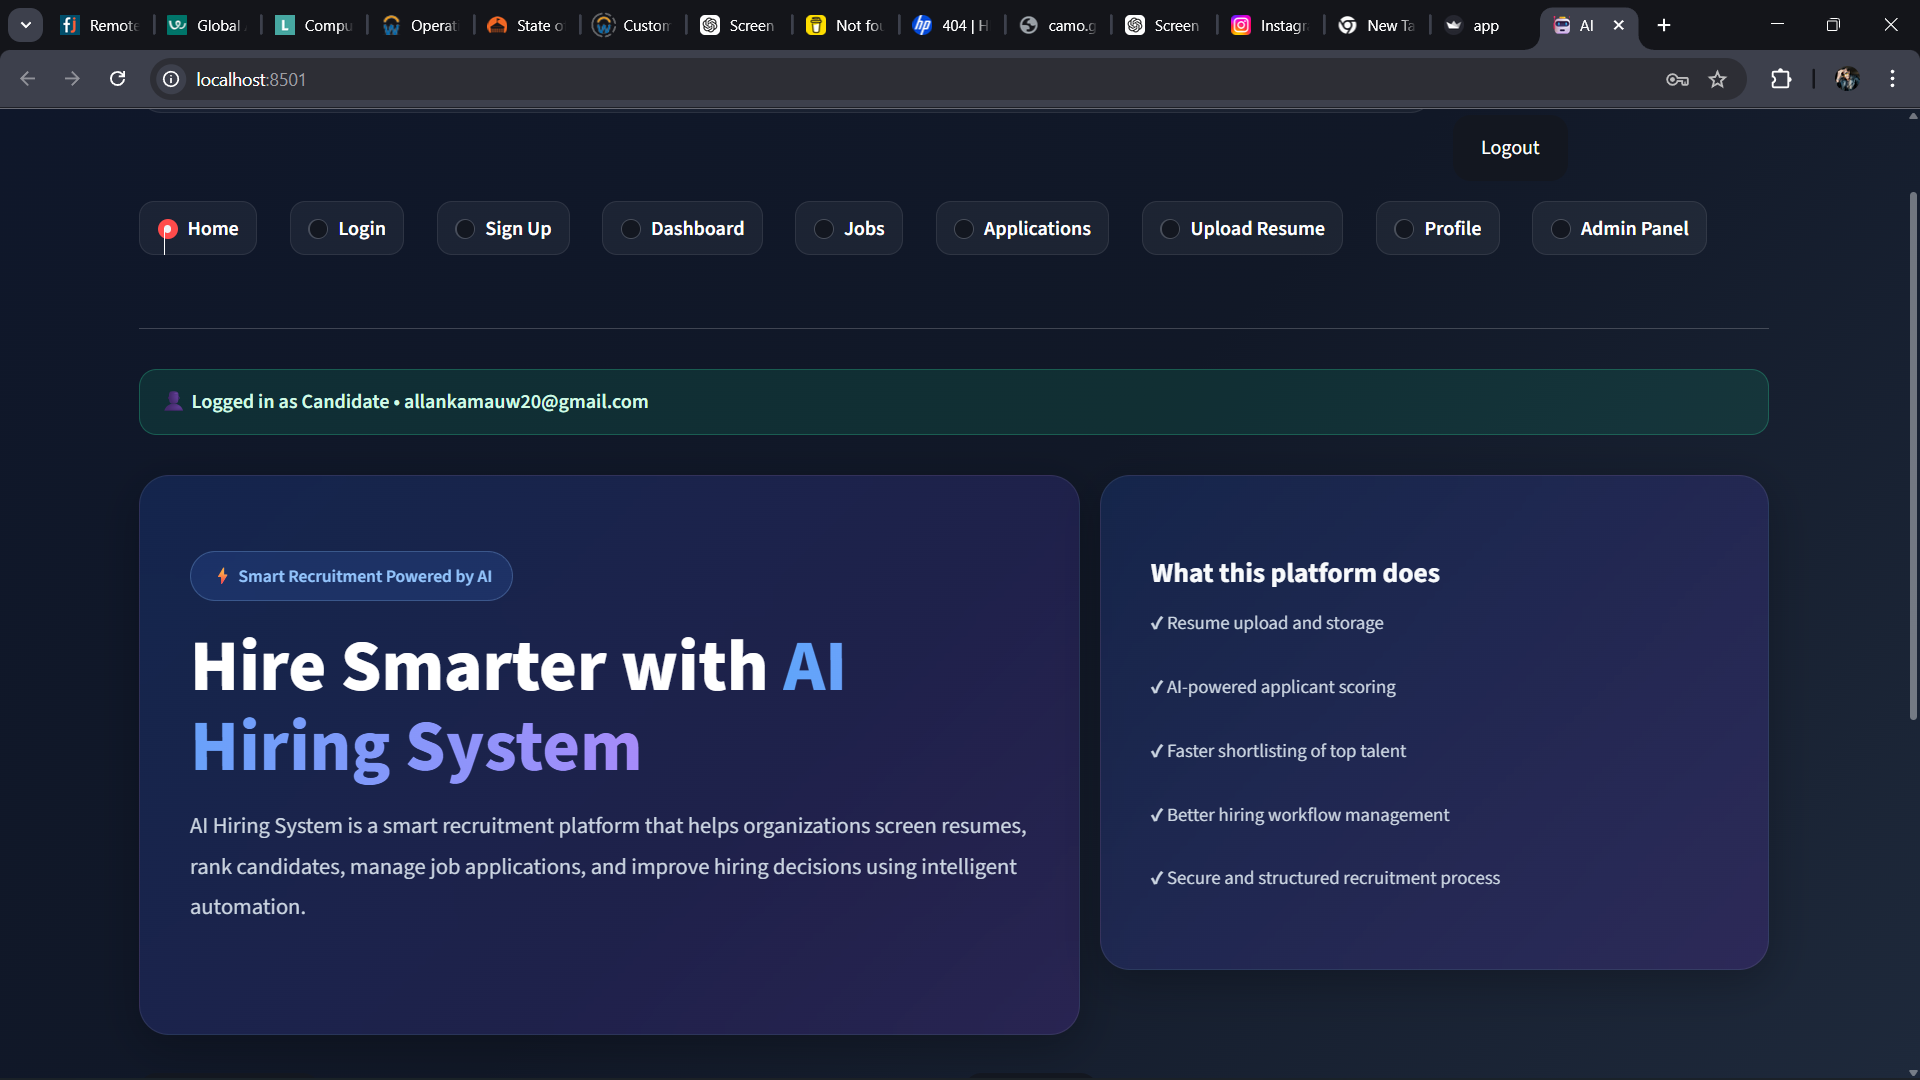Bookmark this tab with star icon
Image resolution: width=1920 pixels, height=1080 pixels.
pyautogui.click(x=1717, y=79)
